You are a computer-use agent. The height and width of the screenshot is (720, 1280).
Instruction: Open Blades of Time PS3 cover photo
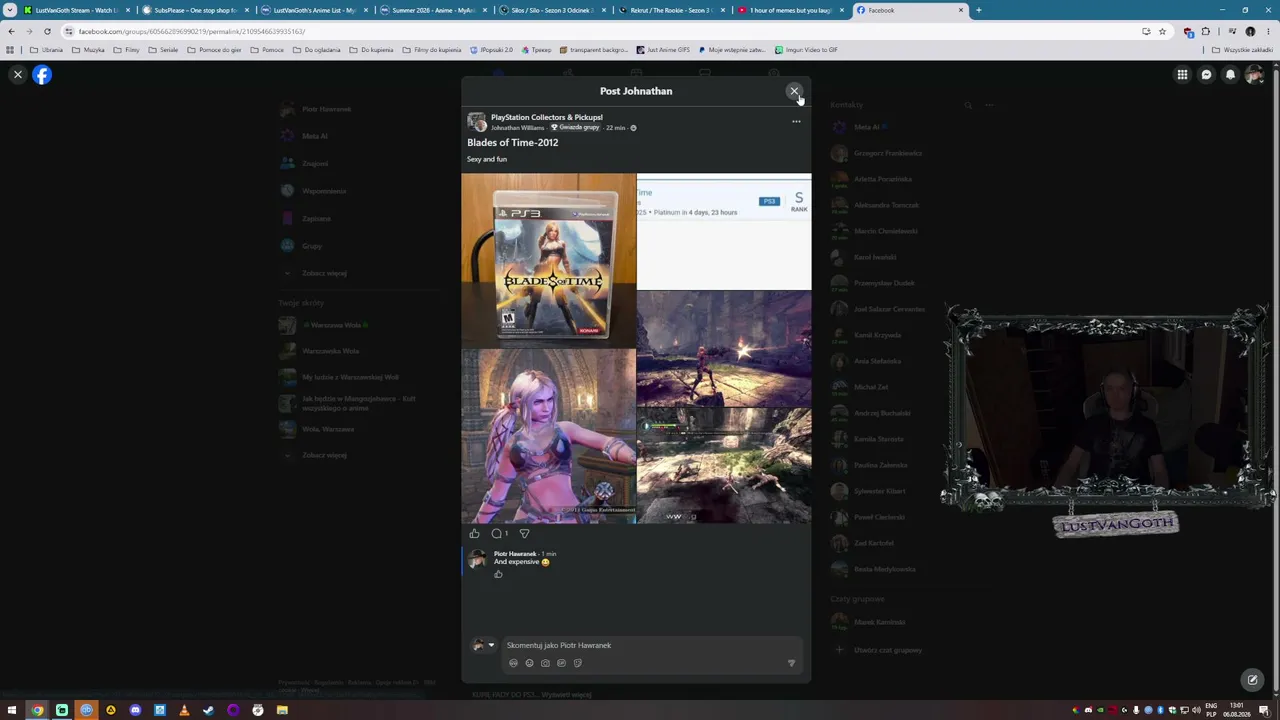coord(548,260)
